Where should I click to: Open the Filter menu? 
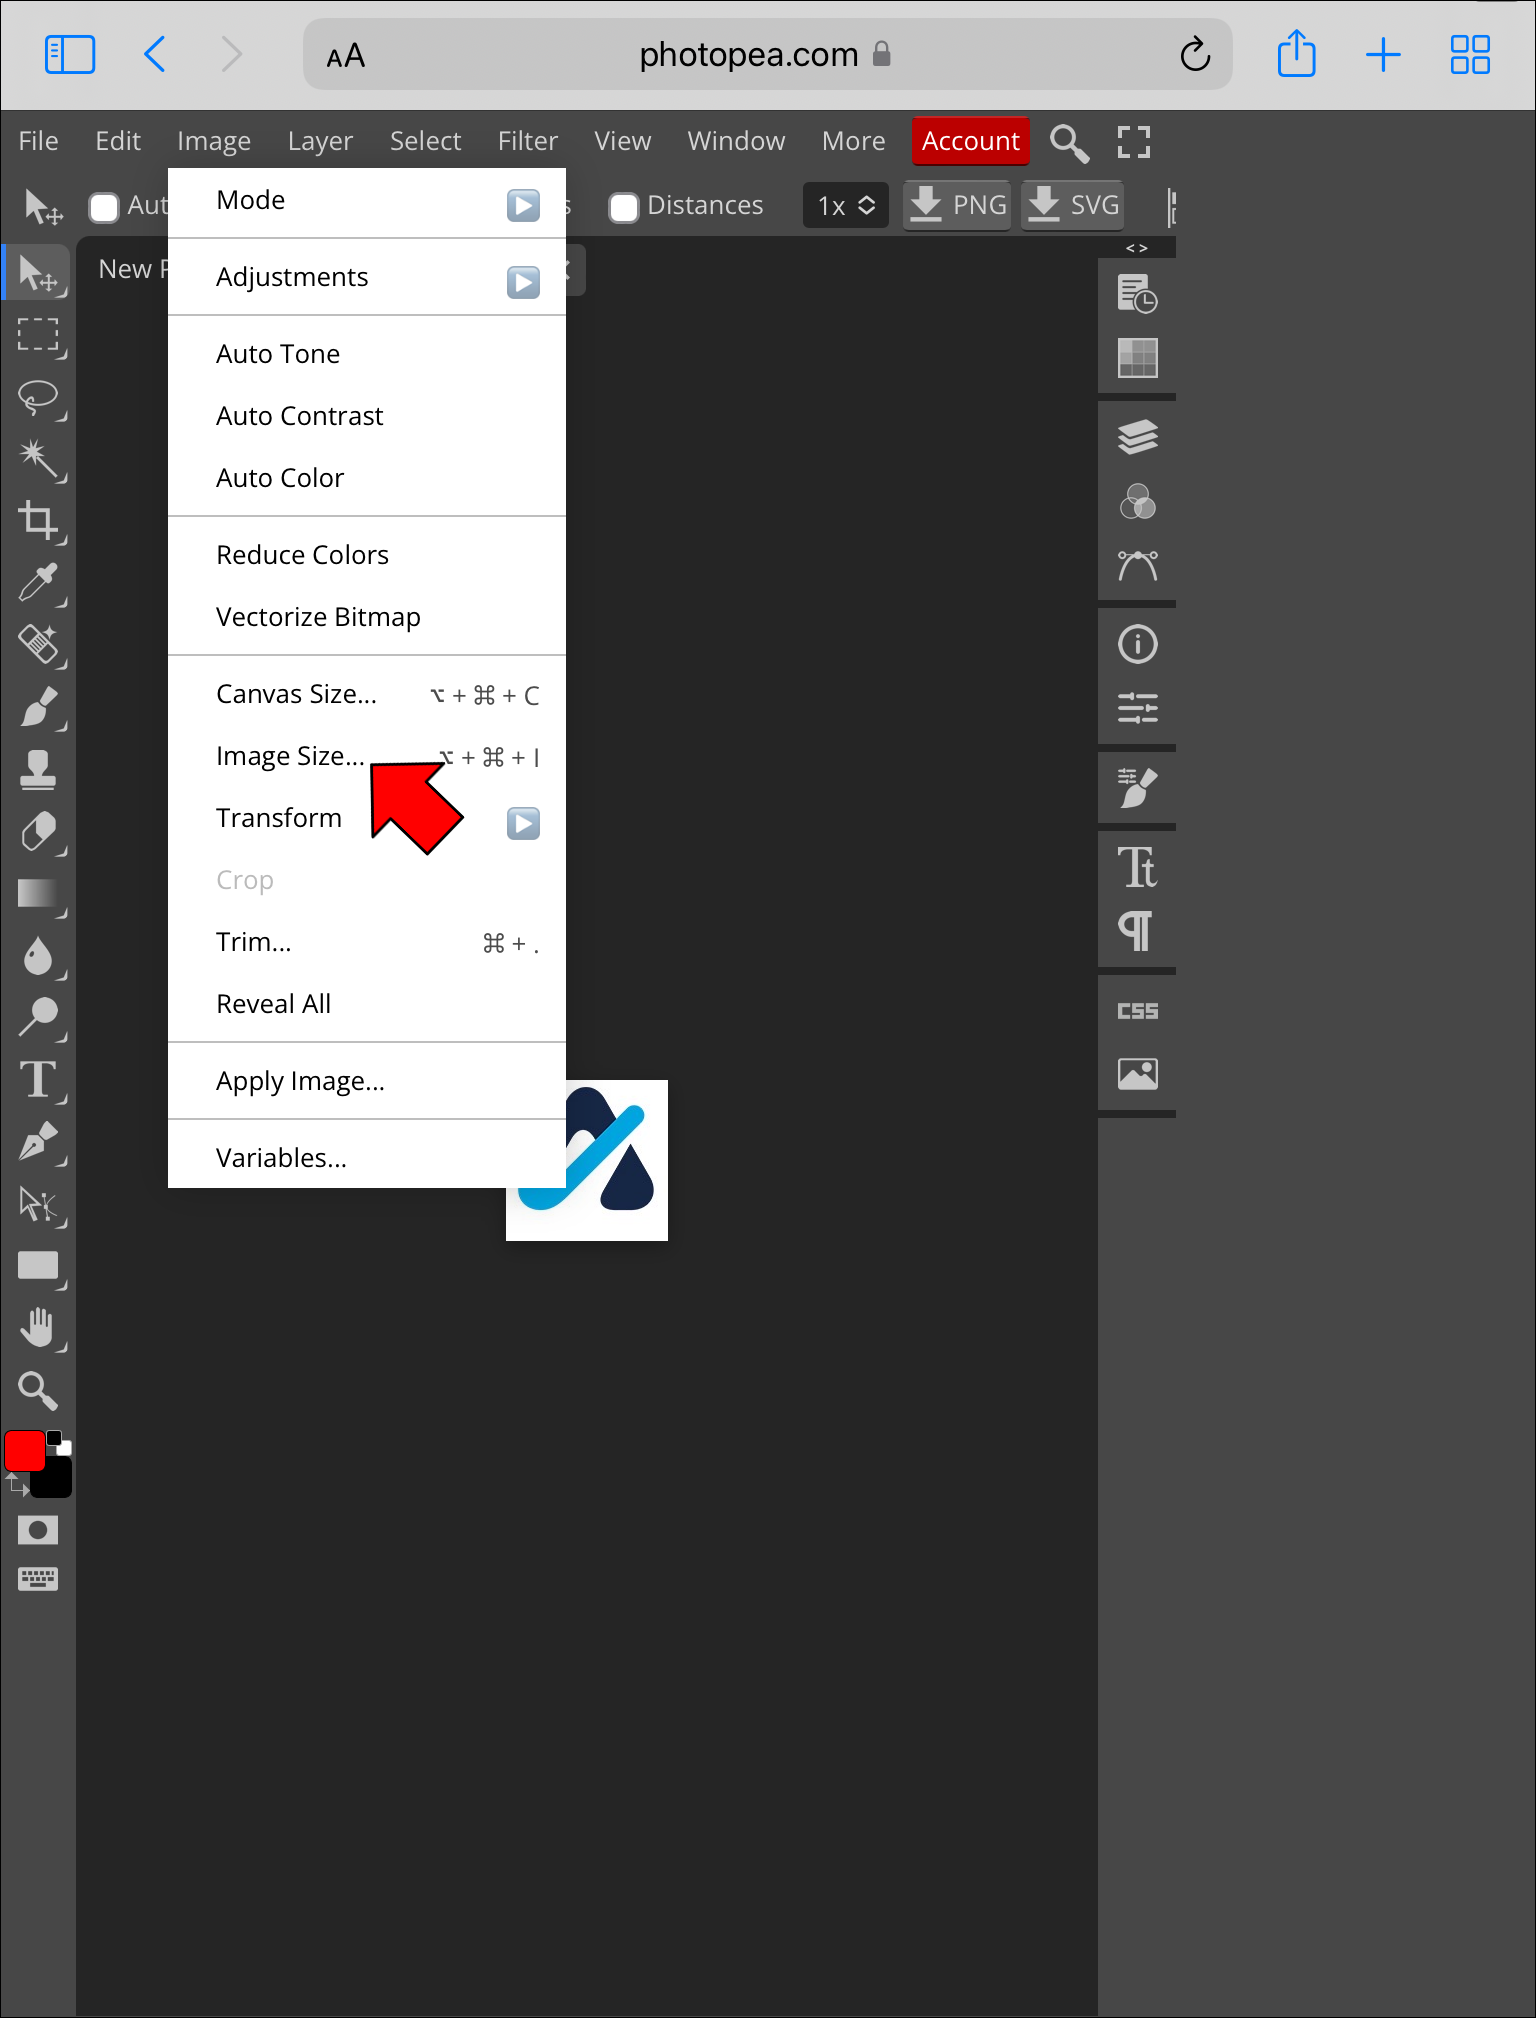[527, 141]
